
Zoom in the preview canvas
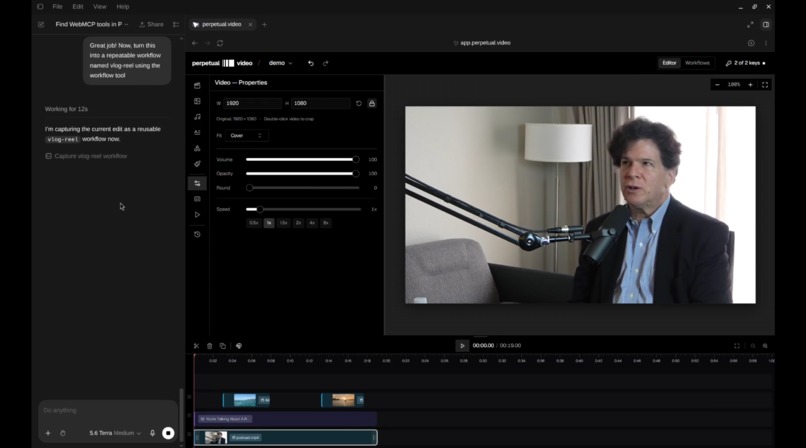tap(750, 85)
